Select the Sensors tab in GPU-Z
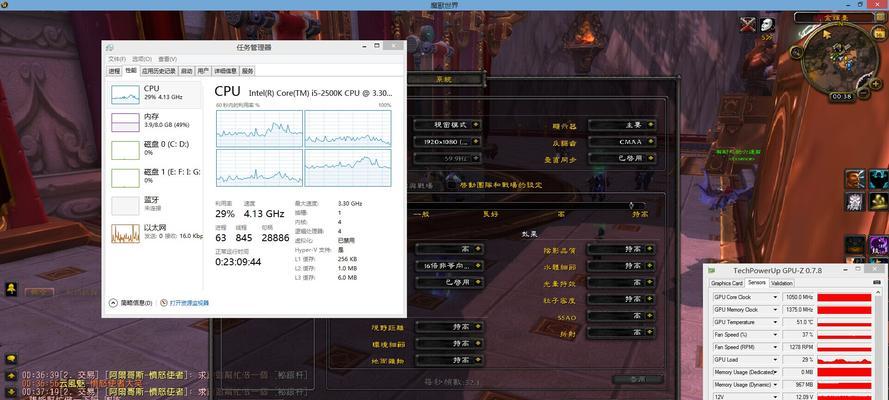Screen dimensions: 889x400 (756, 283)
